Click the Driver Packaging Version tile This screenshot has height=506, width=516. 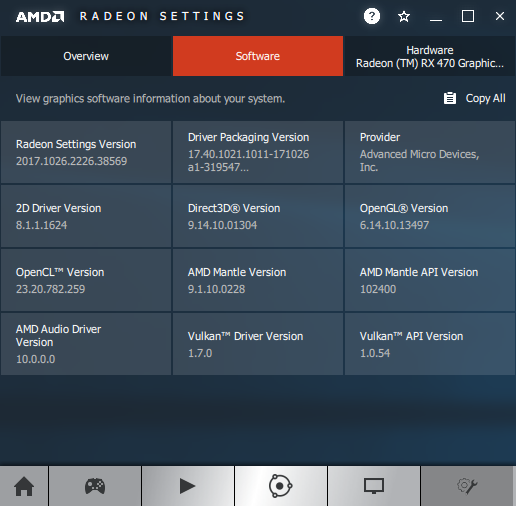pyautogui.click(x=258, y=152)
